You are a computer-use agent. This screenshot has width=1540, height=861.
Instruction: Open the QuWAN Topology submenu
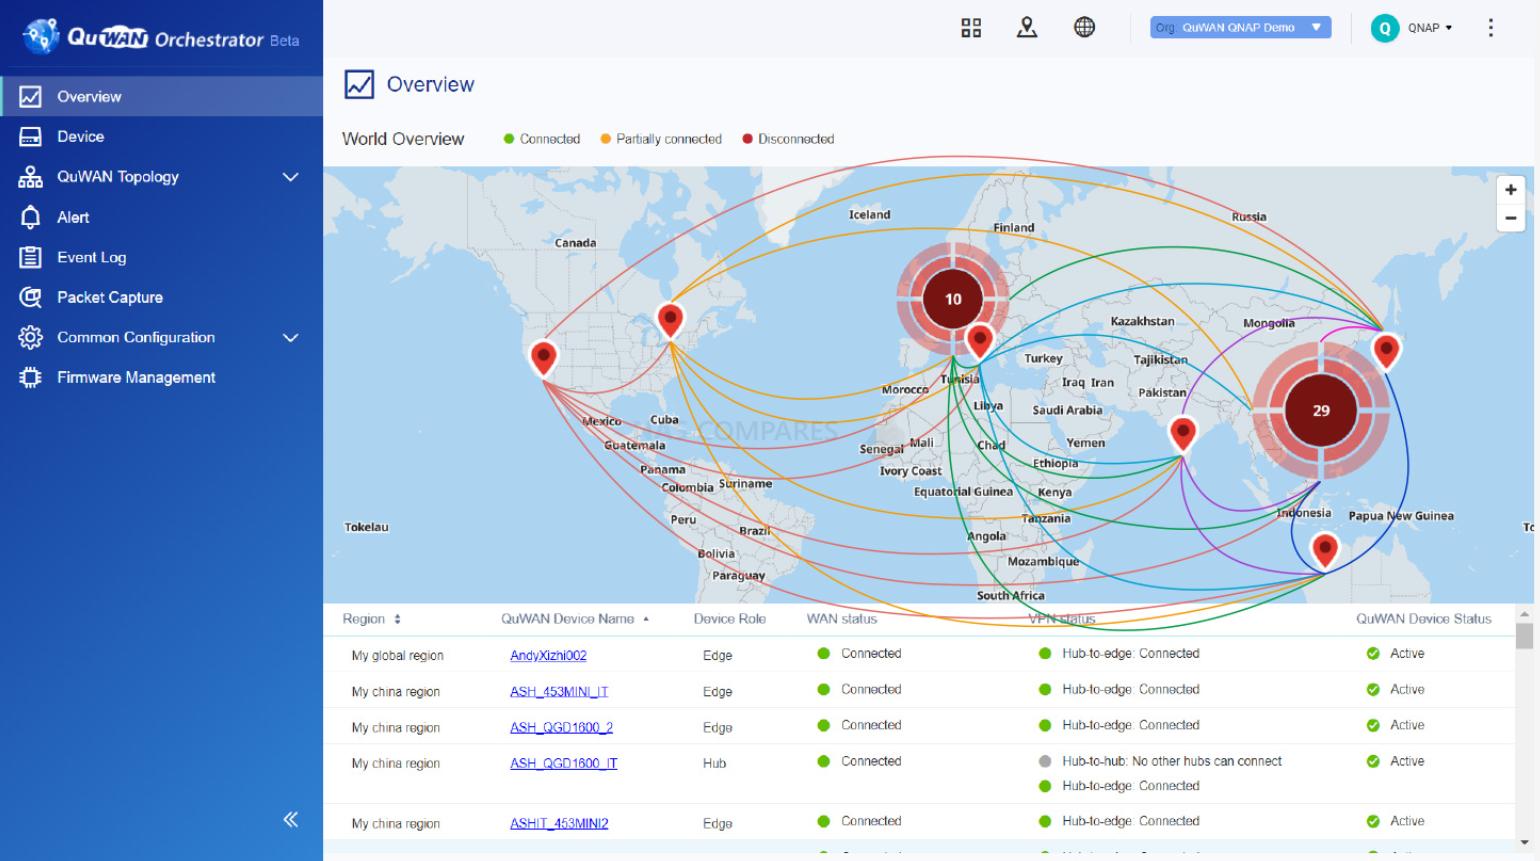[289, 177]
